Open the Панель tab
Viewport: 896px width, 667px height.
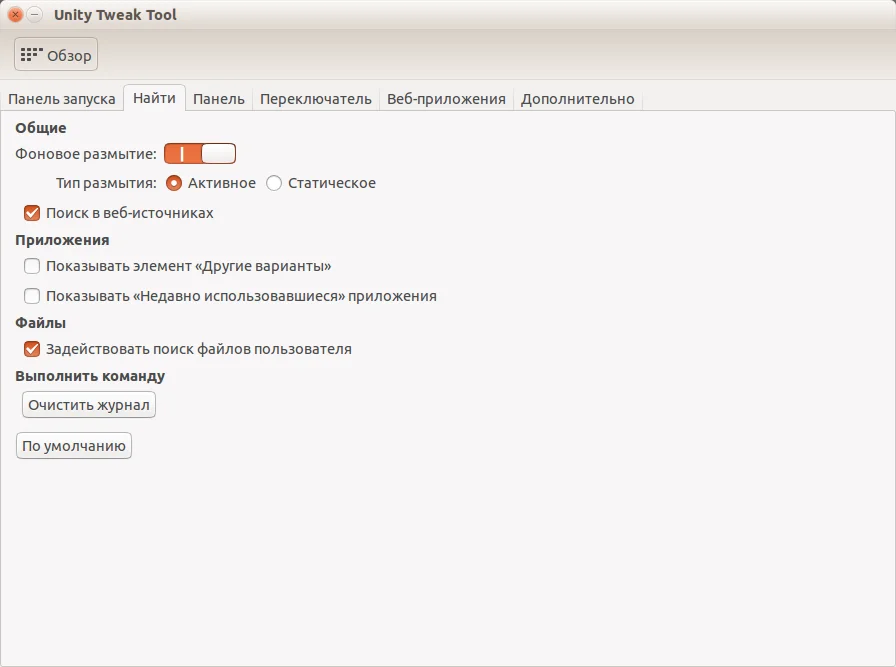(219, 99)
